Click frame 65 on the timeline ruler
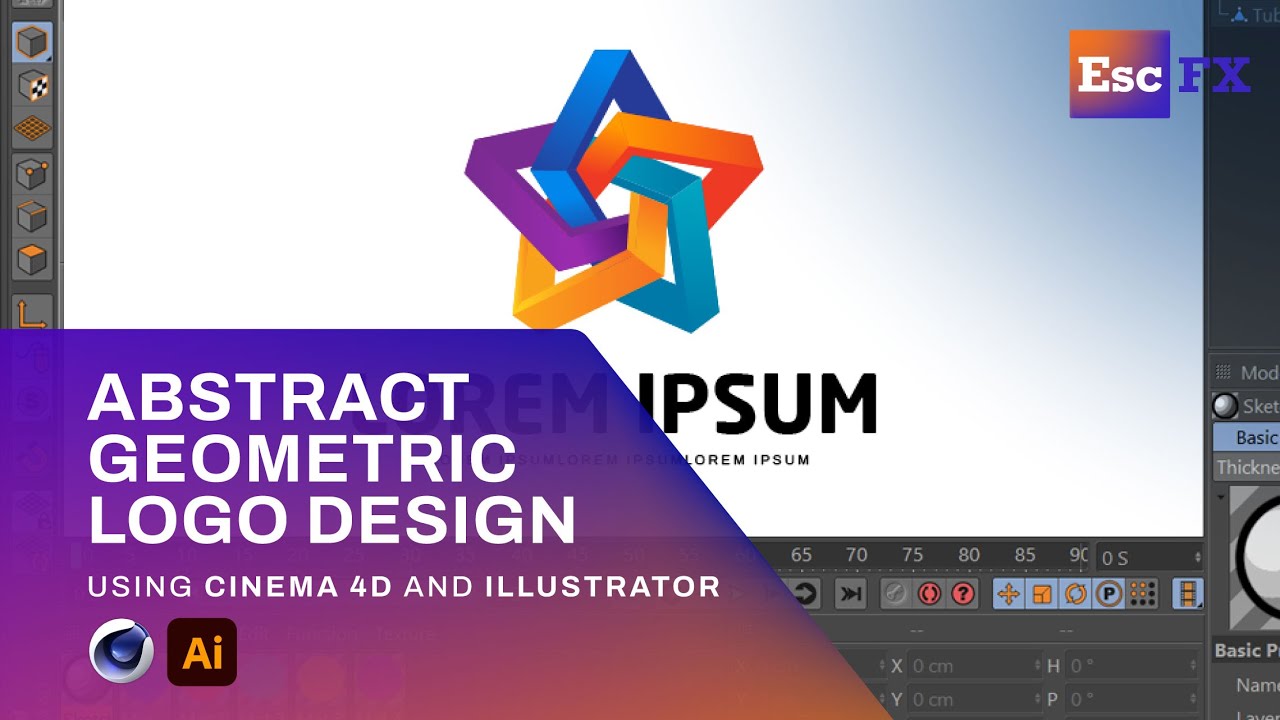 [801, 555]
